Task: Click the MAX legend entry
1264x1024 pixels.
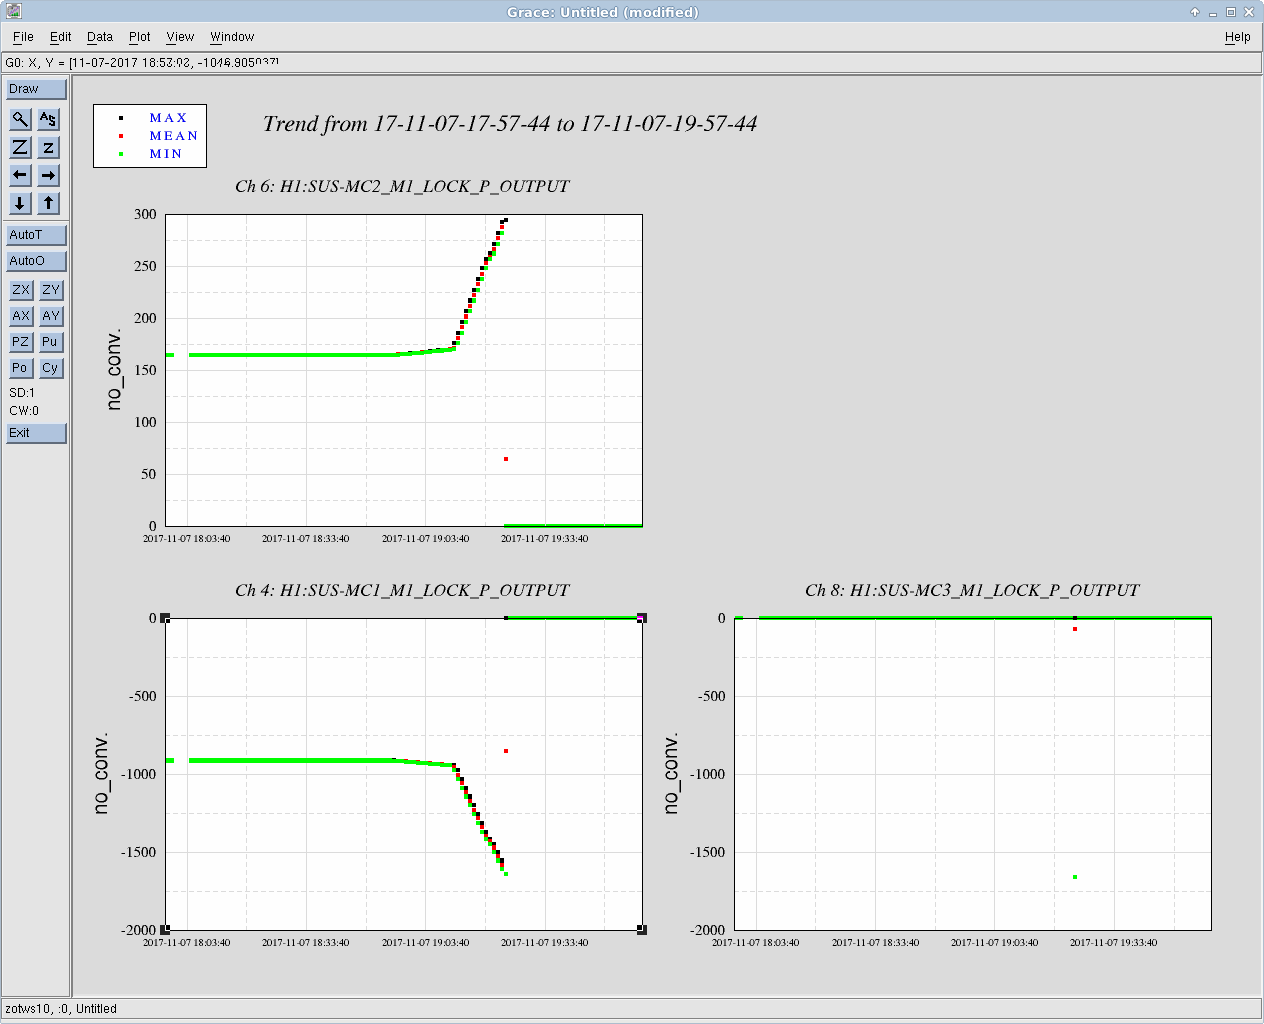Action: [168, 118]
